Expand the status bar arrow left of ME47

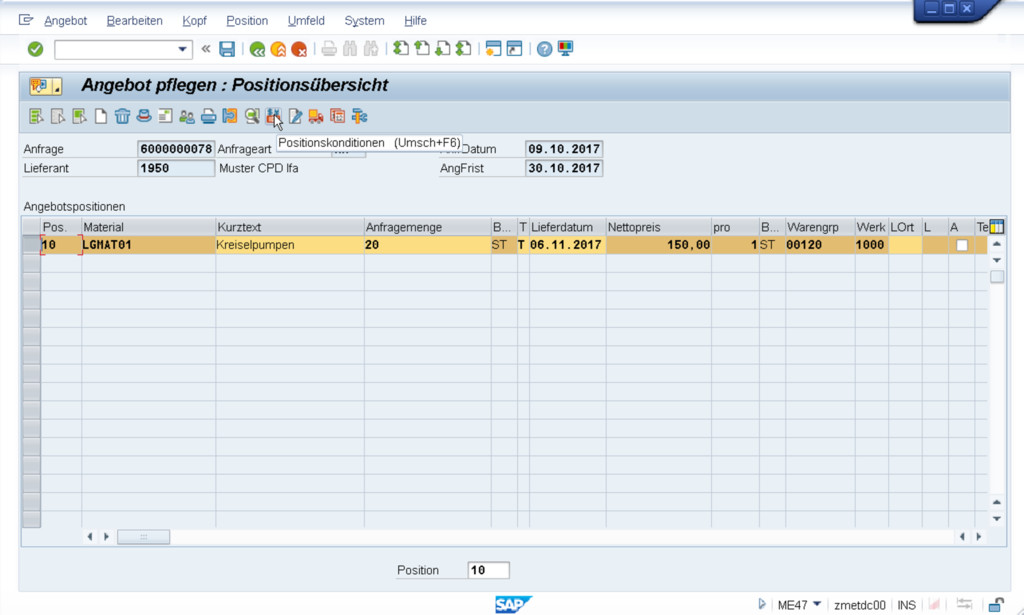click(x=763, y=604)
